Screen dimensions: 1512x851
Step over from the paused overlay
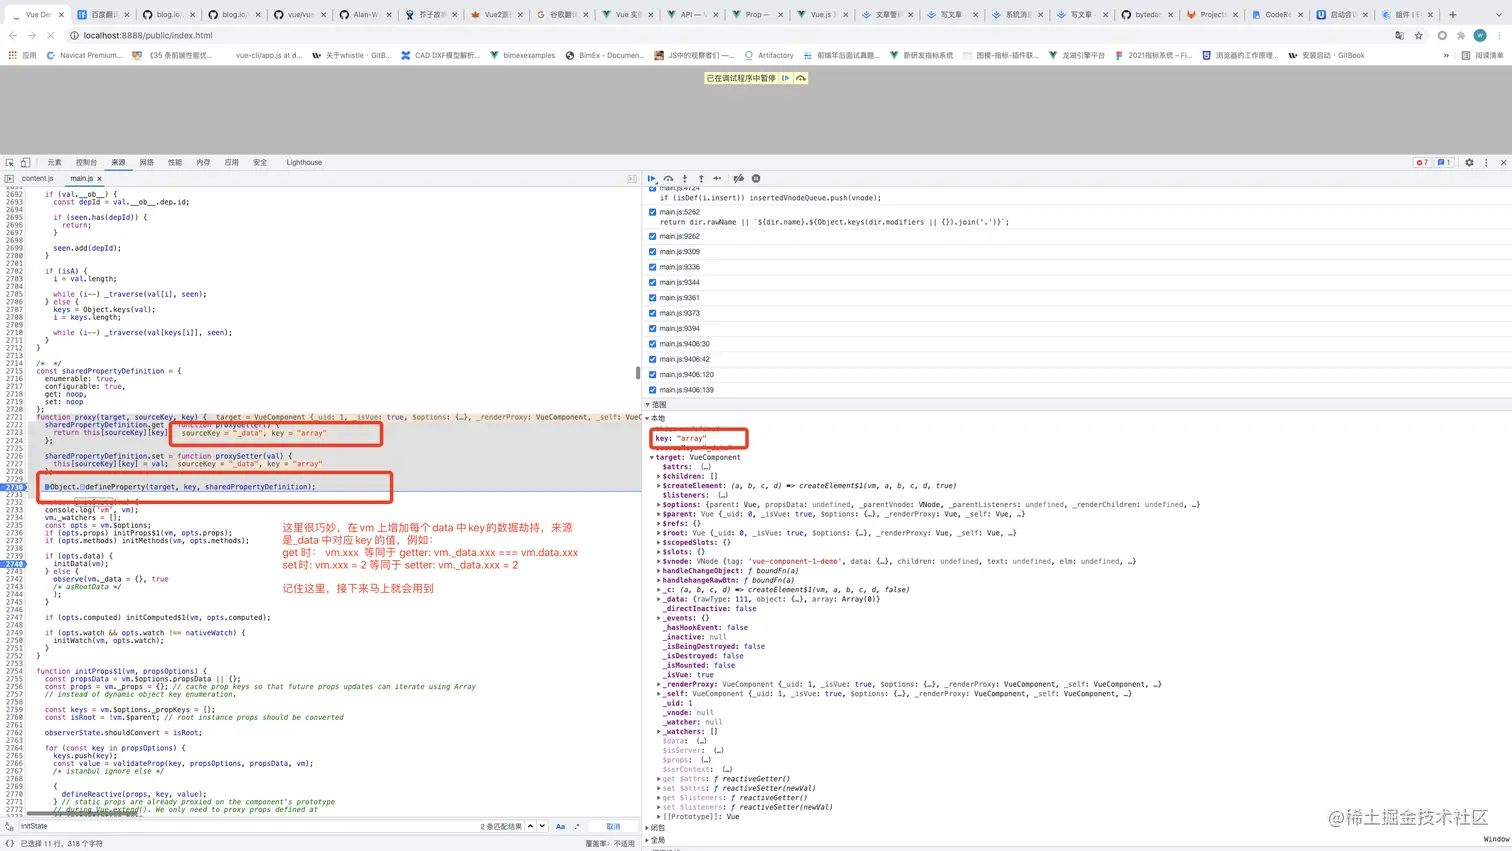click(x=801, y=78)
